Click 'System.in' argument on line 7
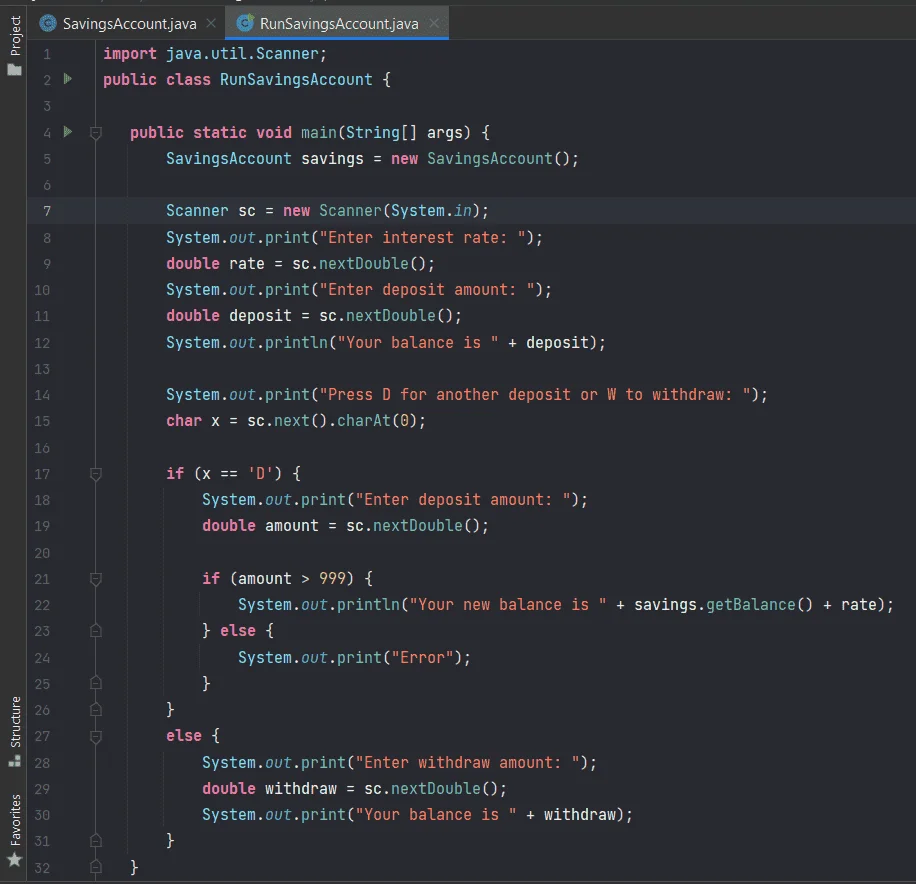Viewport: 916px width, 884px height. (x=431, y=210)
